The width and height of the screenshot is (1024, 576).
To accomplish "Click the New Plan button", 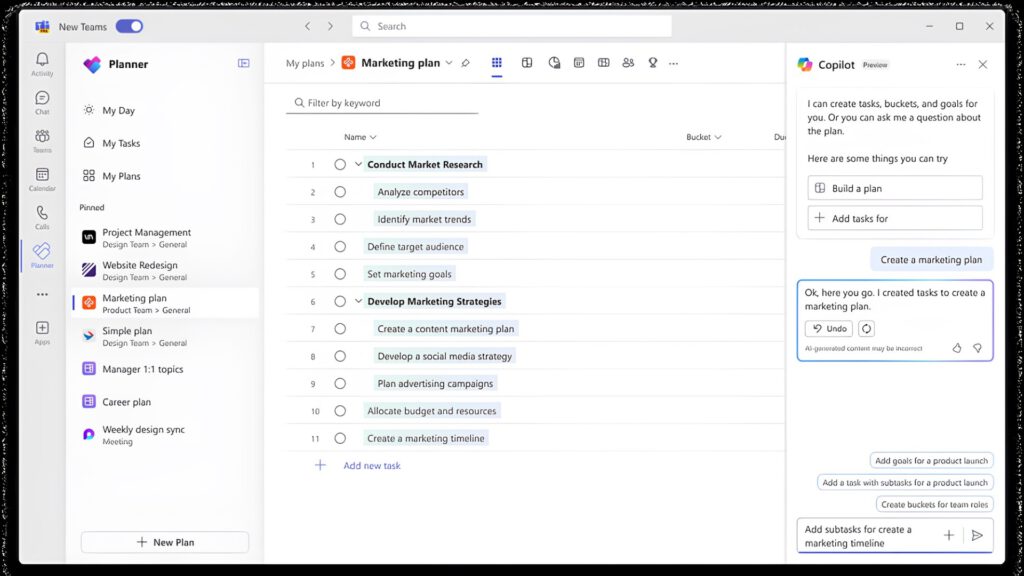I will point(165,542).
